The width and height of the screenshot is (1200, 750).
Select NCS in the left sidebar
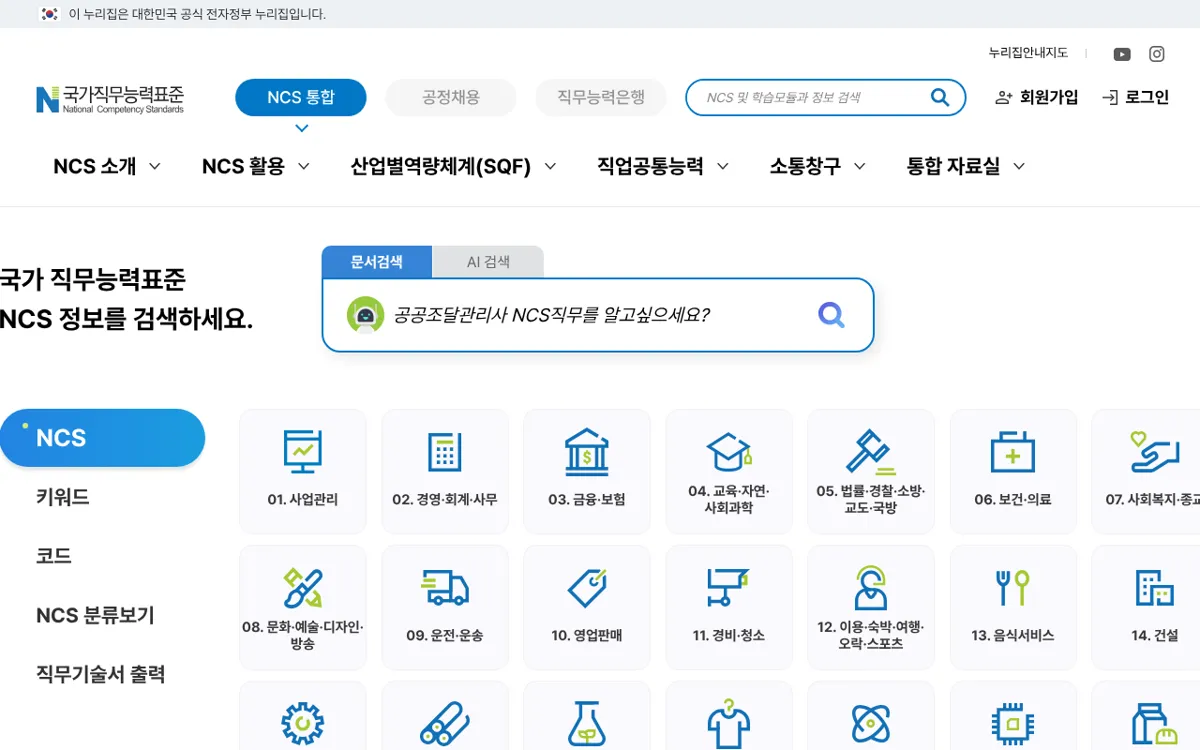click(x=100, y=438)
